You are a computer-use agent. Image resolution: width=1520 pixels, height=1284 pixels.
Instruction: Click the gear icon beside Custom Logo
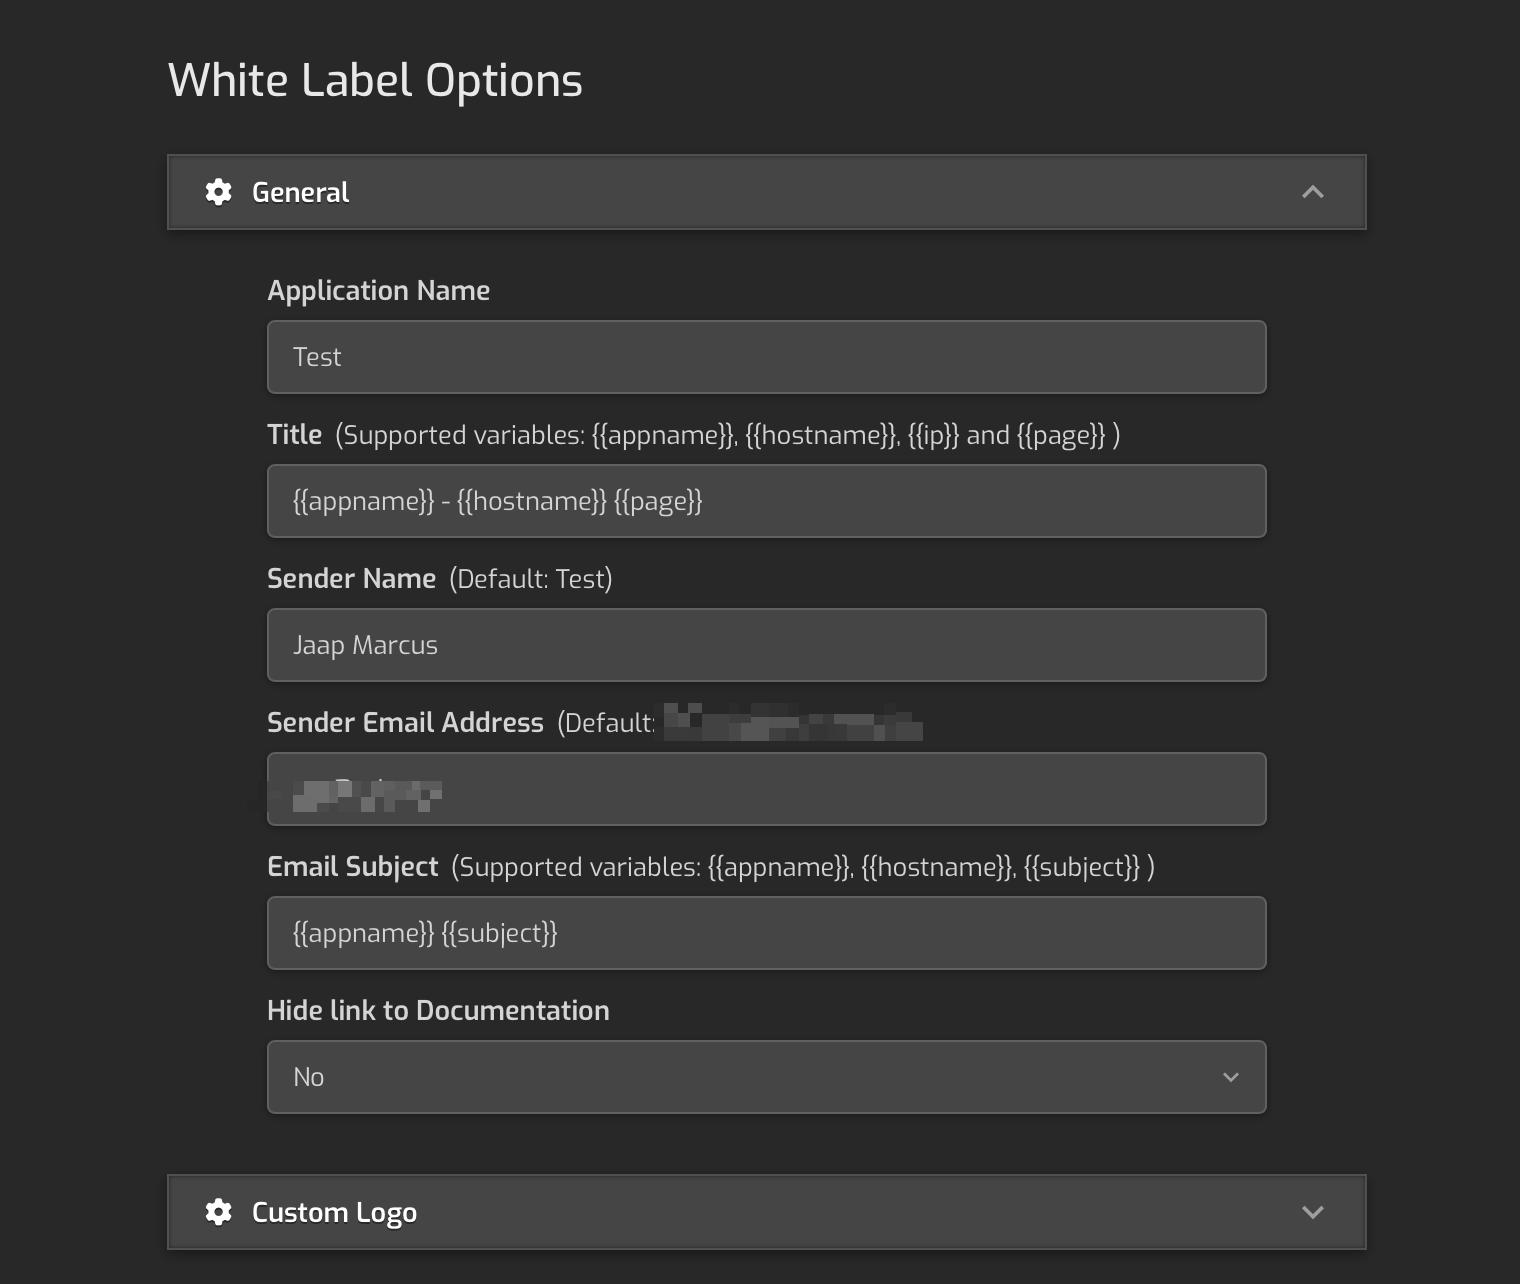tap(218, 1212)
